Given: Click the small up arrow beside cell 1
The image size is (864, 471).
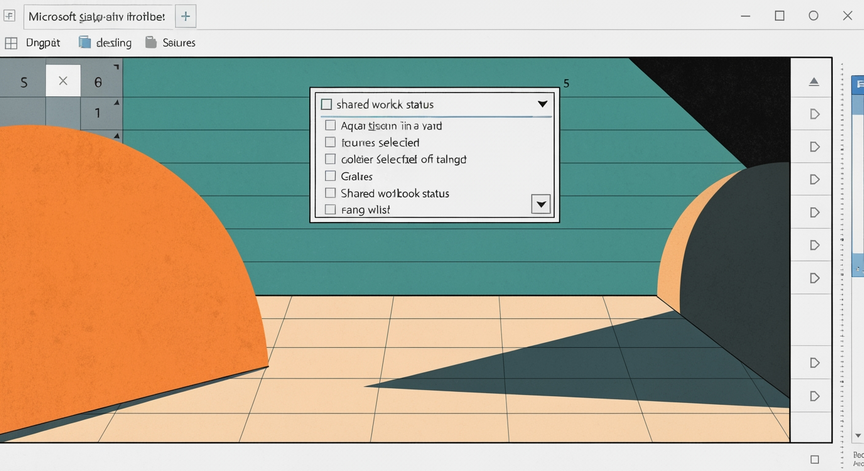Looking at the screenshot, I should click(117, 102).
